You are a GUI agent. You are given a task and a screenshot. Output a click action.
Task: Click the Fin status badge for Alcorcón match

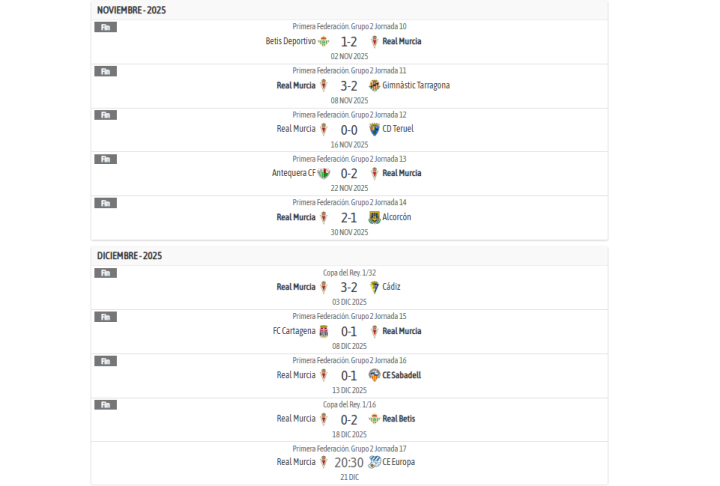(105, 203)
